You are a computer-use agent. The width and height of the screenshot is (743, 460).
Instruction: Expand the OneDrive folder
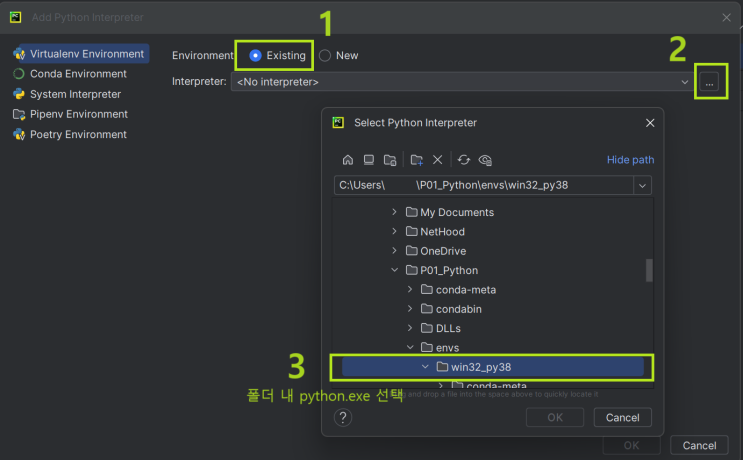[x=394, y=251]
